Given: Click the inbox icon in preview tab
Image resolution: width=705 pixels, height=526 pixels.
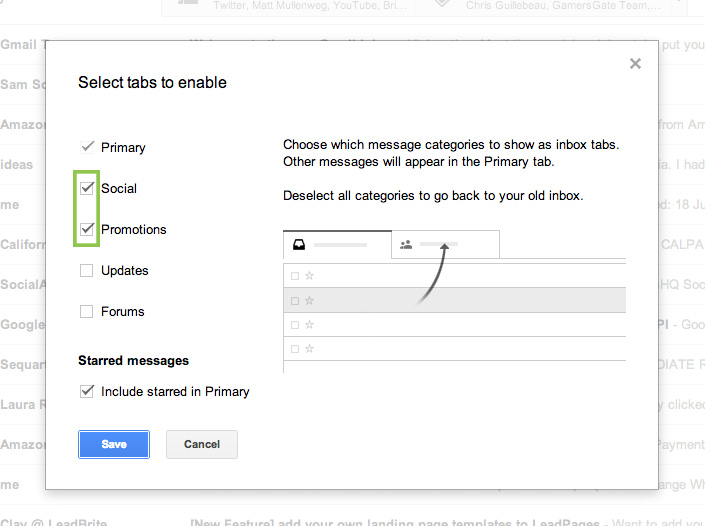Looking at the screenshot, I should [299, 244].
